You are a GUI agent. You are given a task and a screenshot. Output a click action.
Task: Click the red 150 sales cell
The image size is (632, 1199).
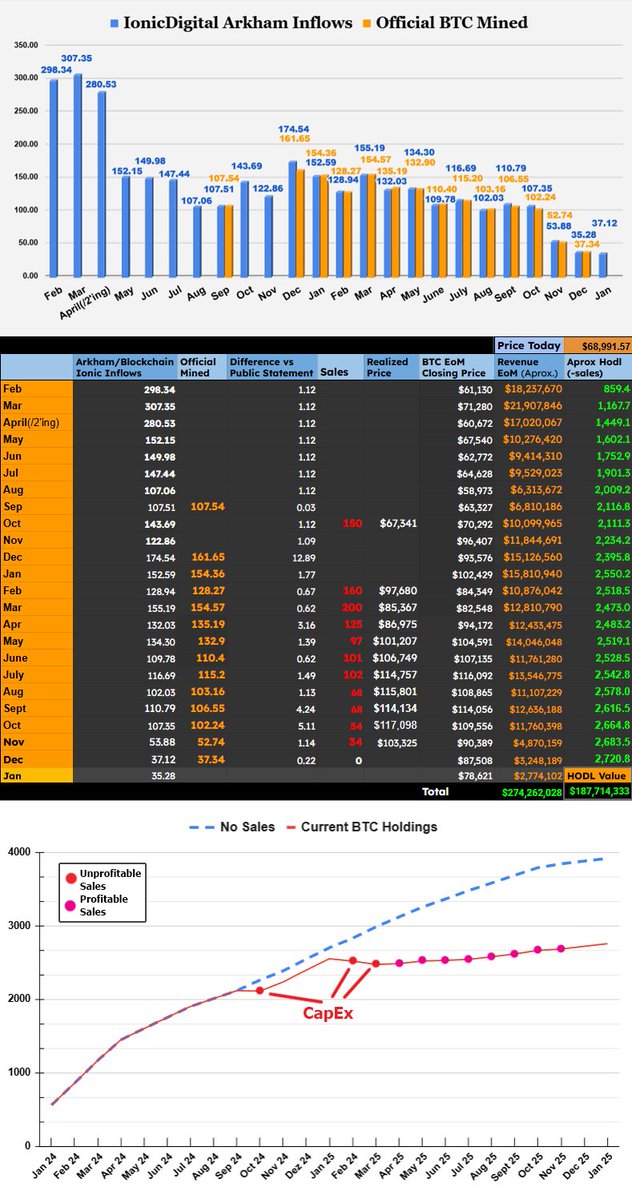pyautogui.click(x=350, y=523)
